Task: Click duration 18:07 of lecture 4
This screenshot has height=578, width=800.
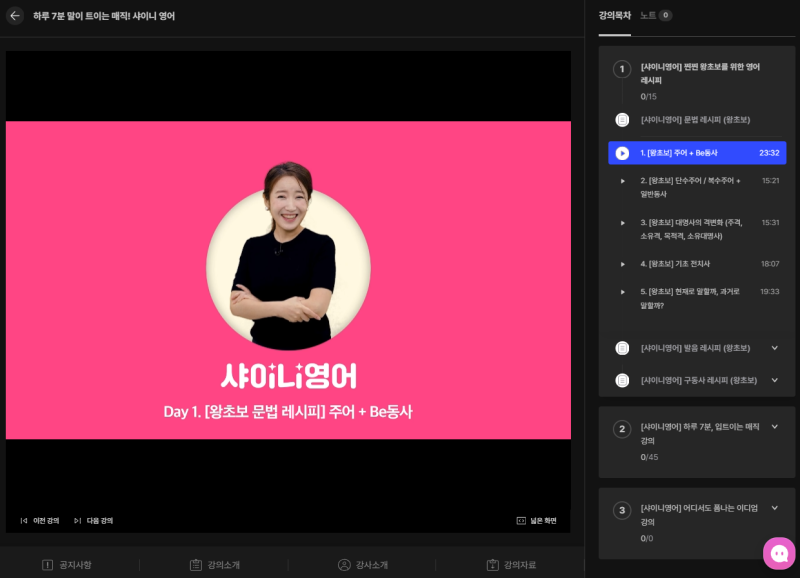Action: [x=770, y=264]
